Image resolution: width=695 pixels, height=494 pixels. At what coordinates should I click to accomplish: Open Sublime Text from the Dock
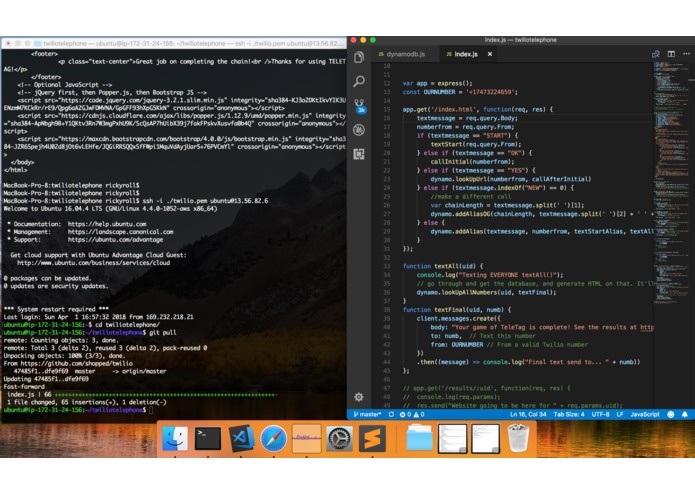(x=372, y=438)
